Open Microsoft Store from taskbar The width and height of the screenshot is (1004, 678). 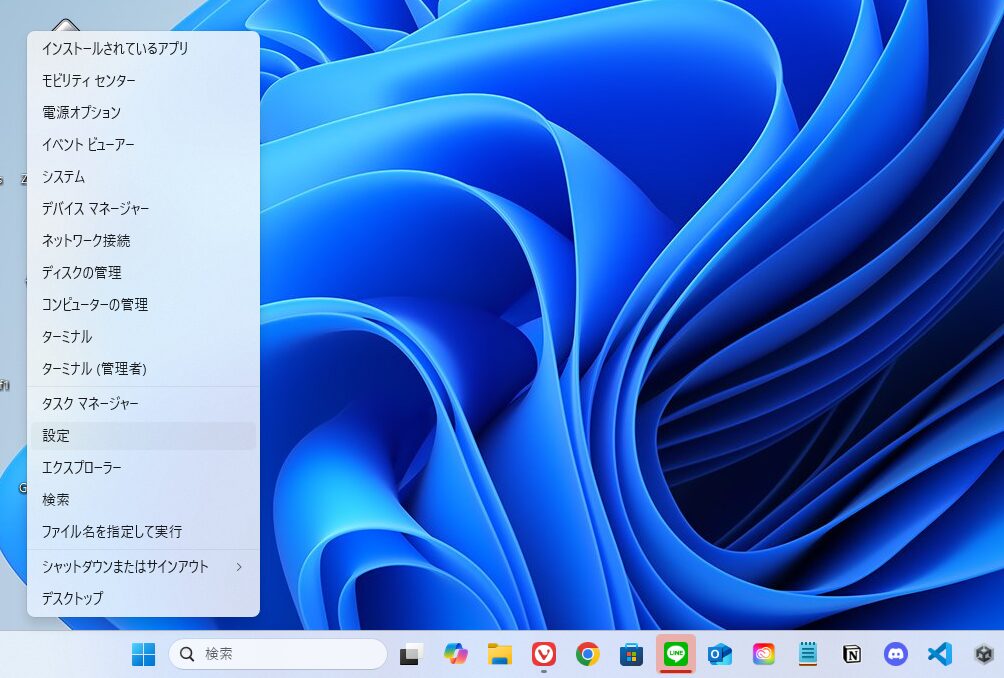pyautogui.click(x=631, y=654)
